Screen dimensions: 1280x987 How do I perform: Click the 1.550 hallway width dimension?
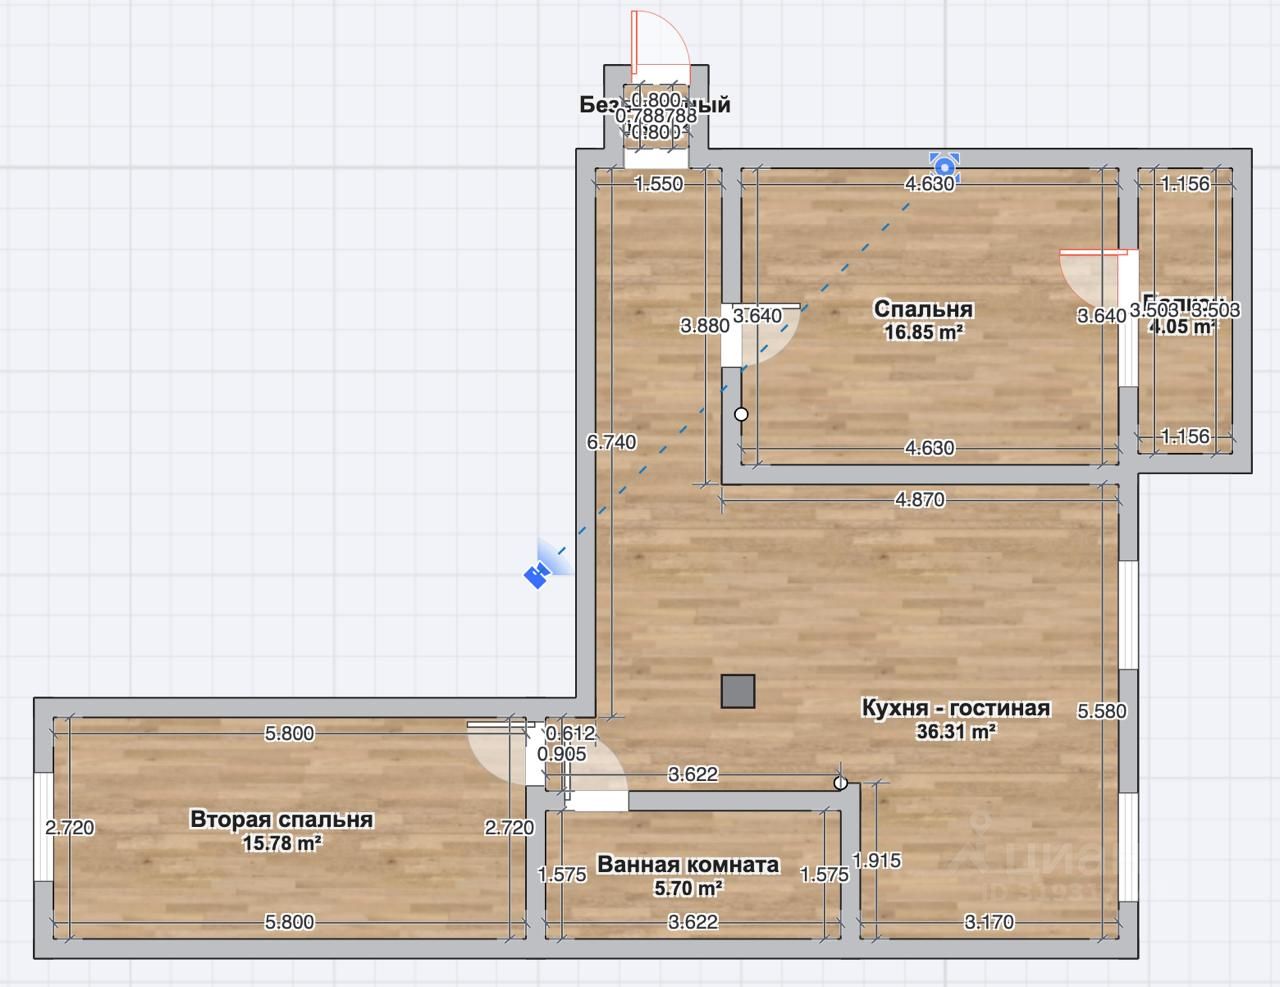(659, 184)
